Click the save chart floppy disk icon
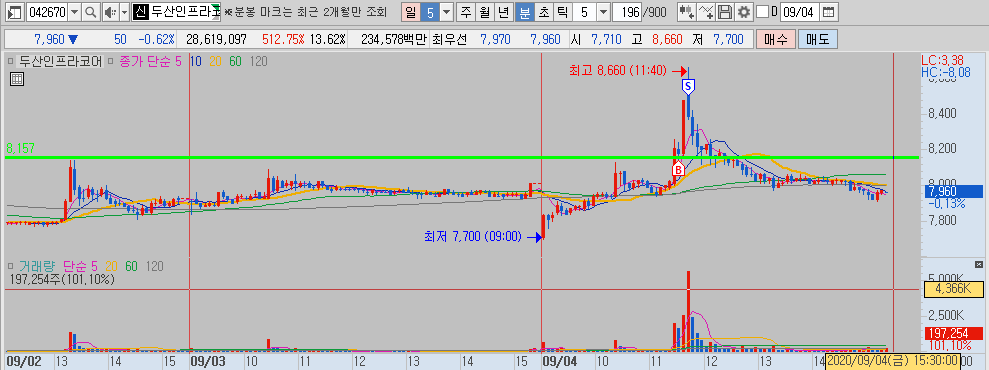Screen dimensions: 989x370 tap(725, 11)
